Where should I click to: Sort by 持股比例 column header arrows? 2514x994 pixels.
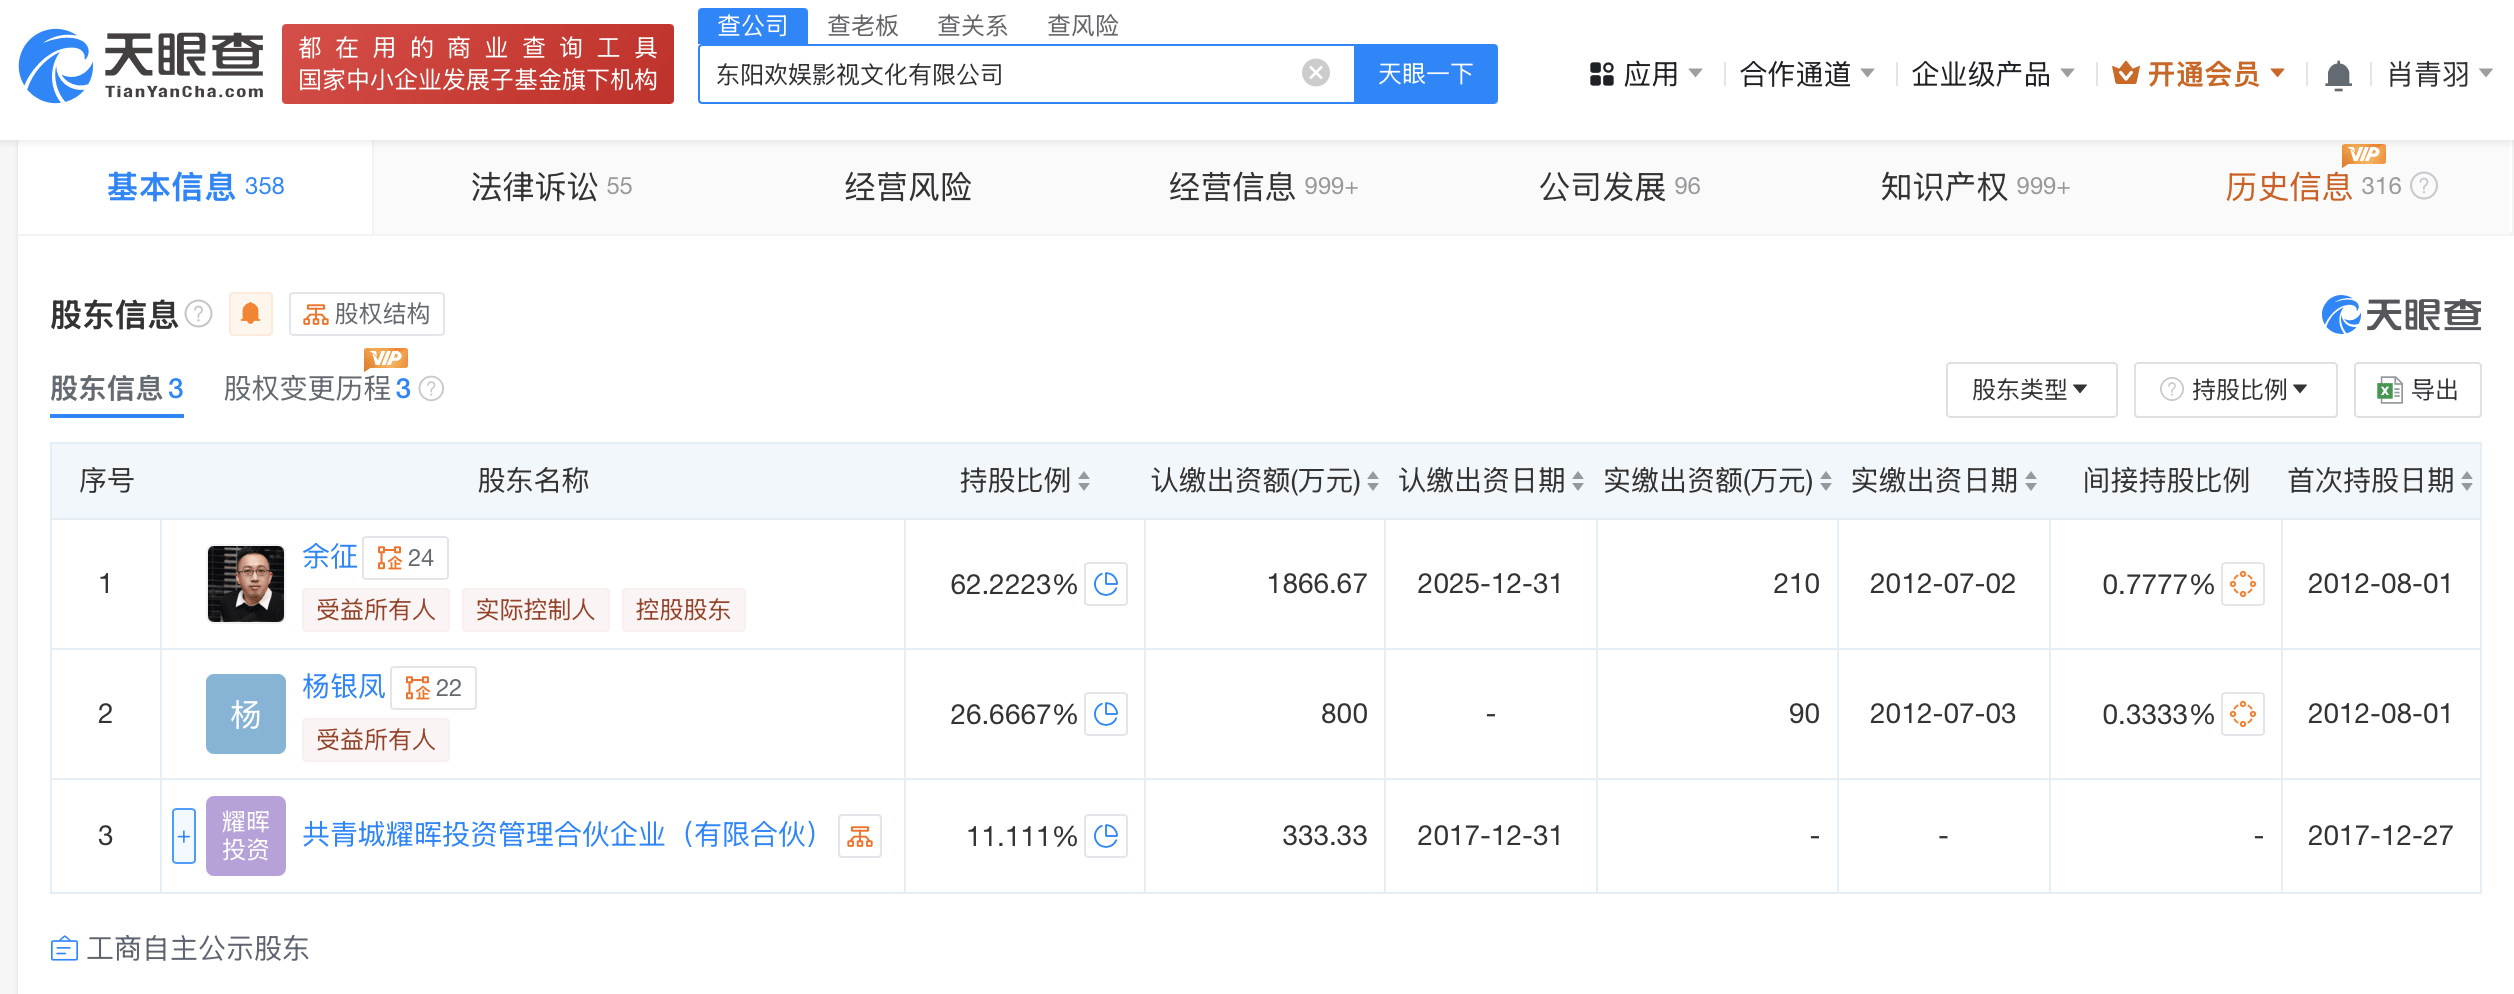pyautogui.click(x=1084, y=481)
